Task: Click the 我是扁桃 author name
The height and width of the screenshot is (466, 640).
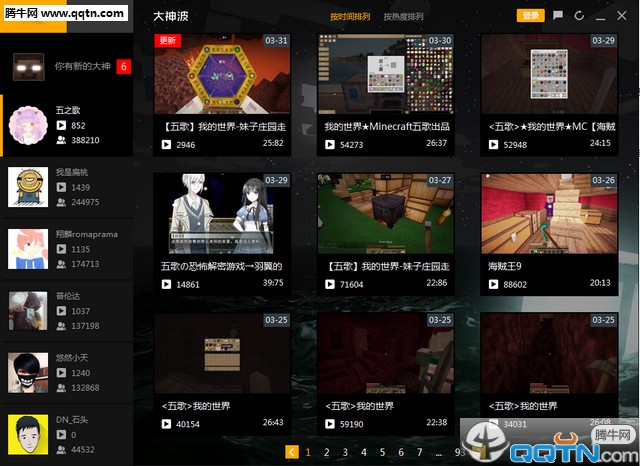Action: pyautogui.click(x=72, y=172)
